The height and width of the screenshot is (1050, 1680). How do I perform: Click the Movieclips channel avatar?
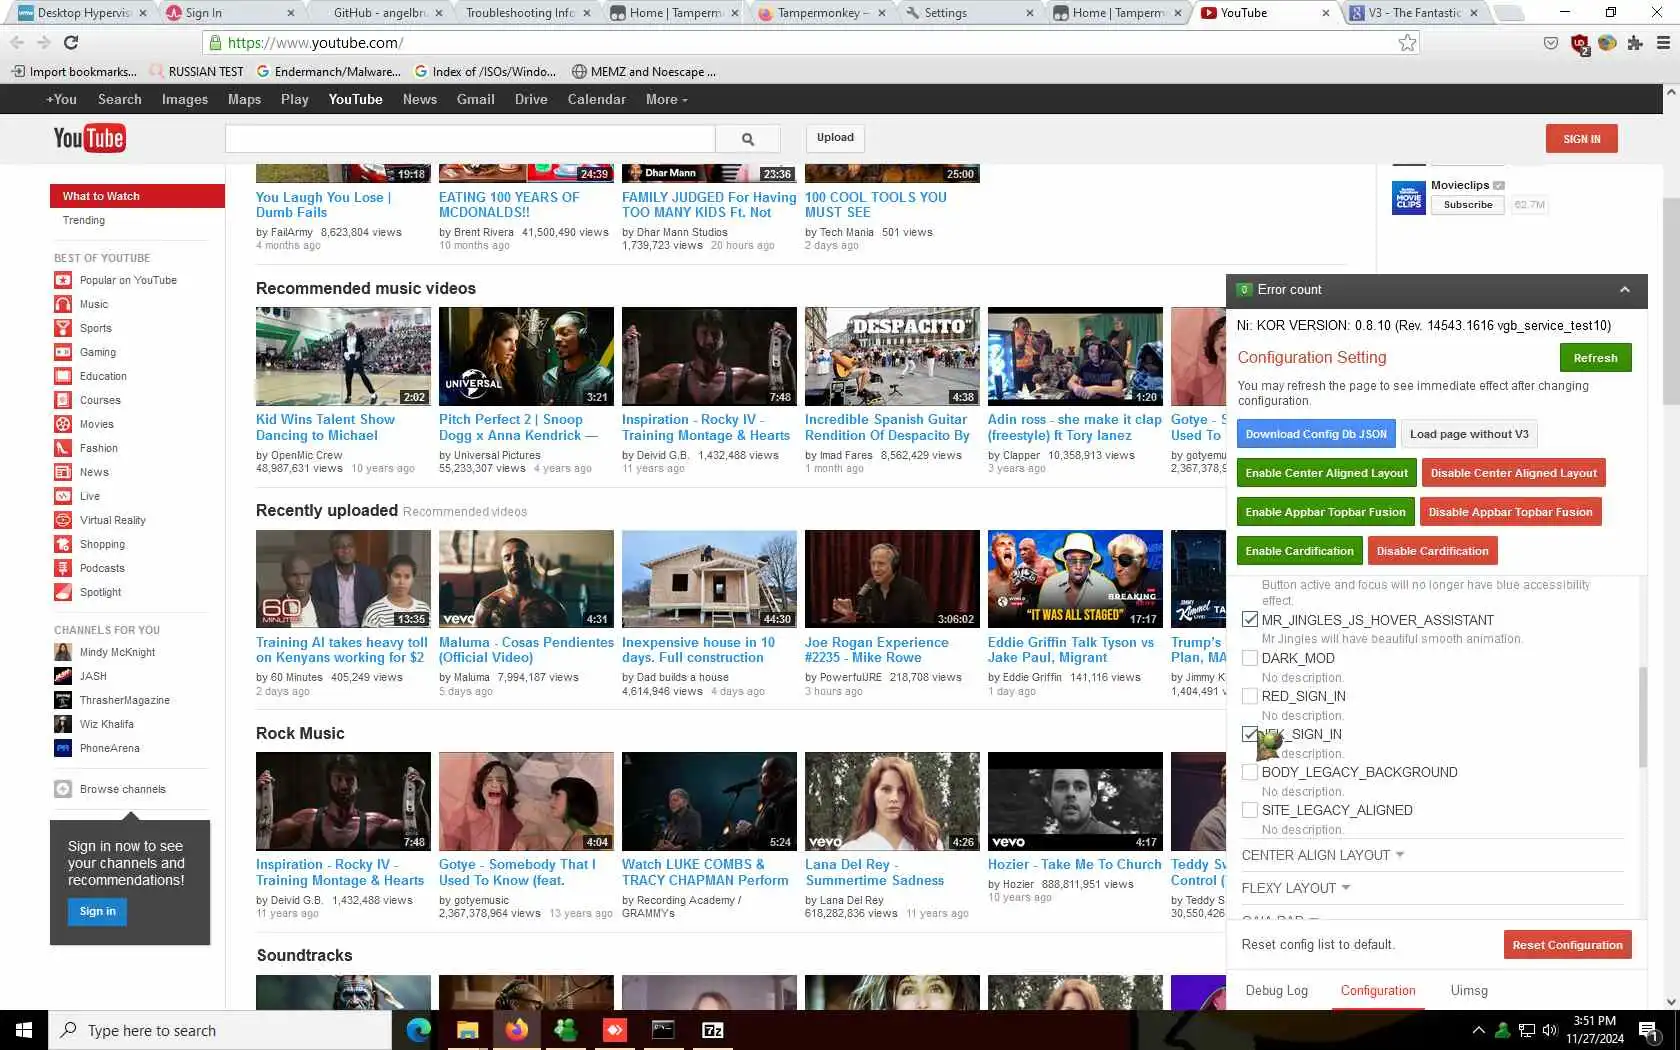pyautogui.click(x=1409, y=198)
